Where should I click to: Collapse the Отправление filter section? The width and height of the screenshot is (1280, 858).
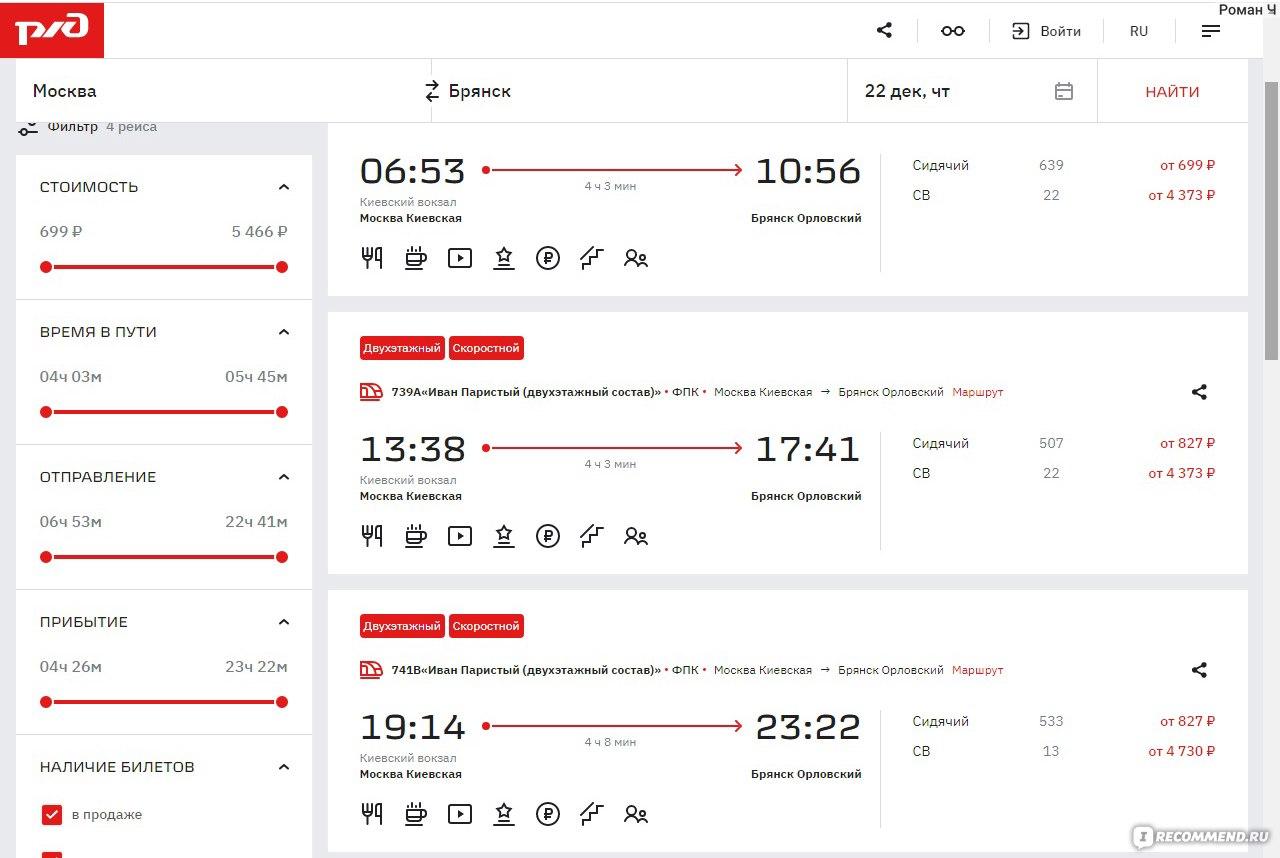tap(283, 477)
